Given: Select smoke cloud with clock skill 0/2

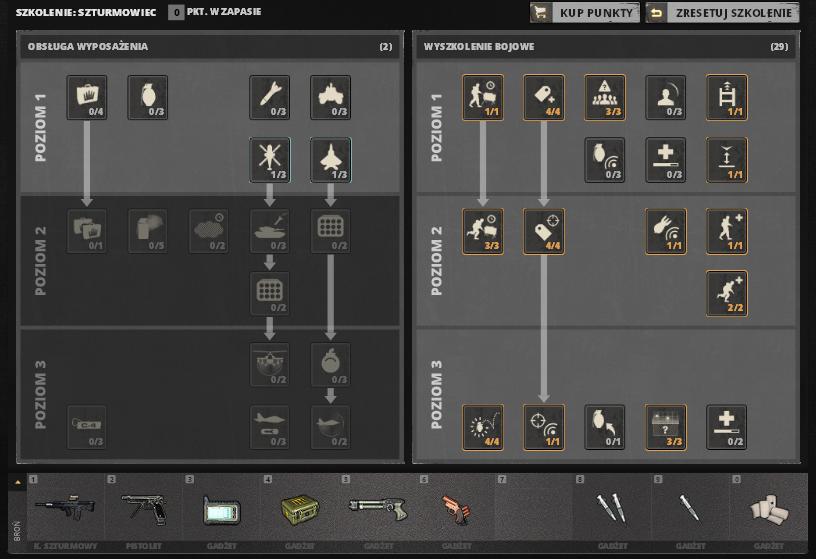Looking at the screenshot, I should (209, 231).
